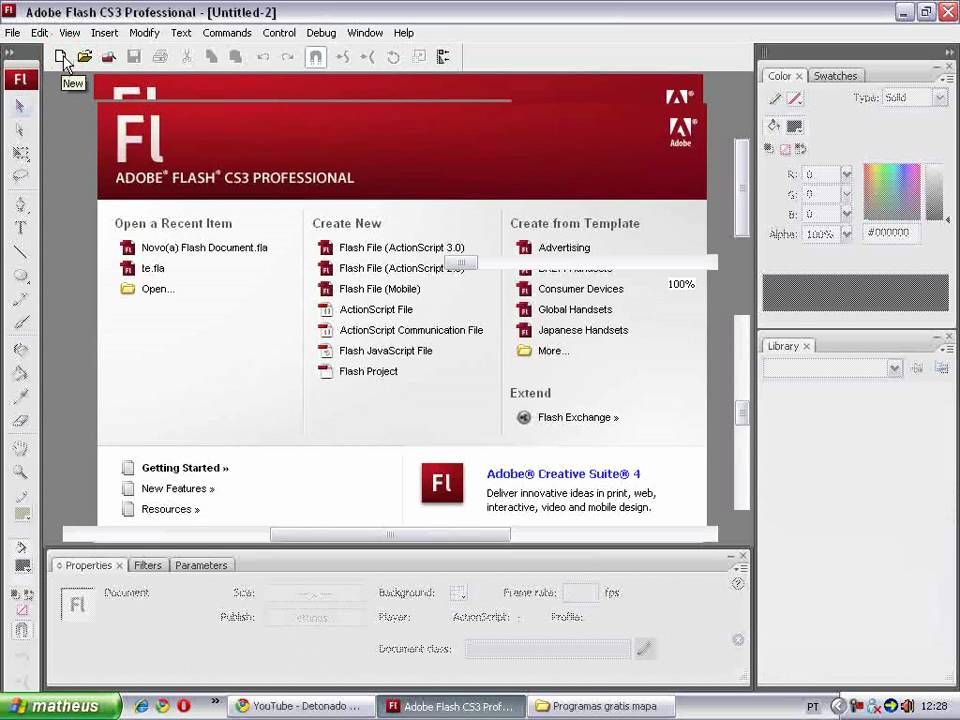Select the Eyedropper tool
This screenshot has width=960, height=720.
tap(20, 397)
